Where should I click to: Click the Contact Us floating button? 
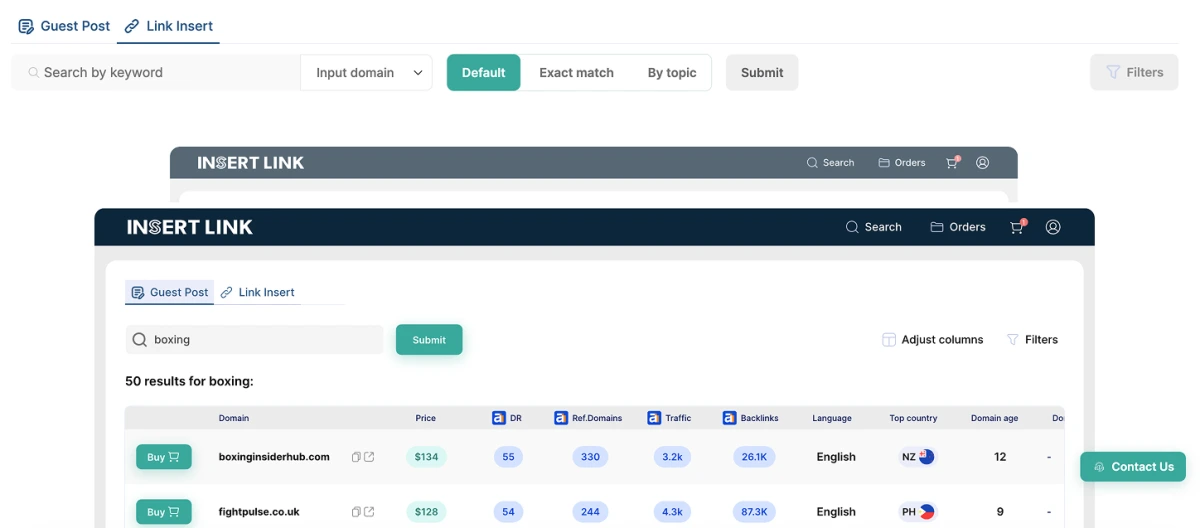(1133, 467)
